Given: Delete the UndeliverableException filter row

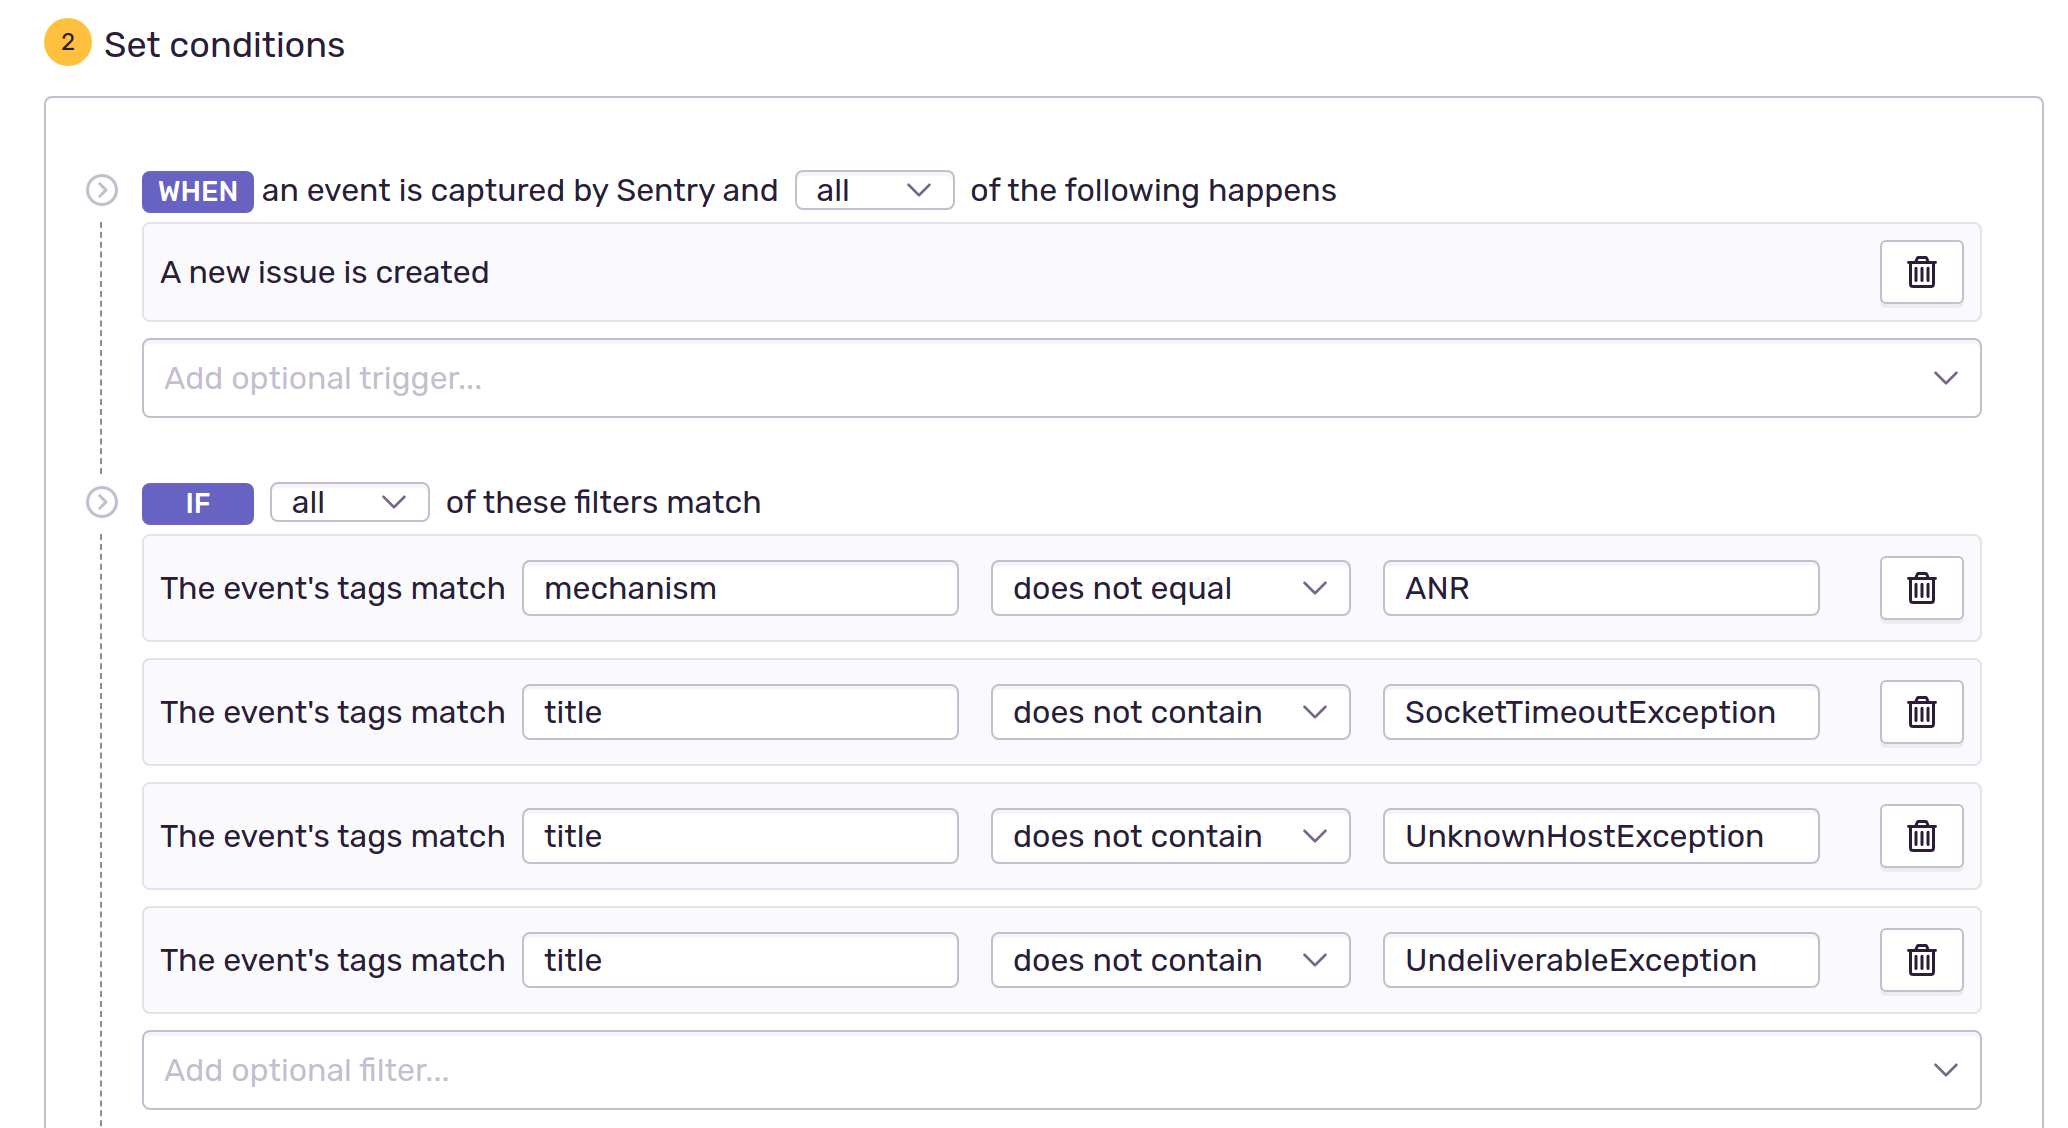Looking at the screenshot, I should (x=1921, y=960).
